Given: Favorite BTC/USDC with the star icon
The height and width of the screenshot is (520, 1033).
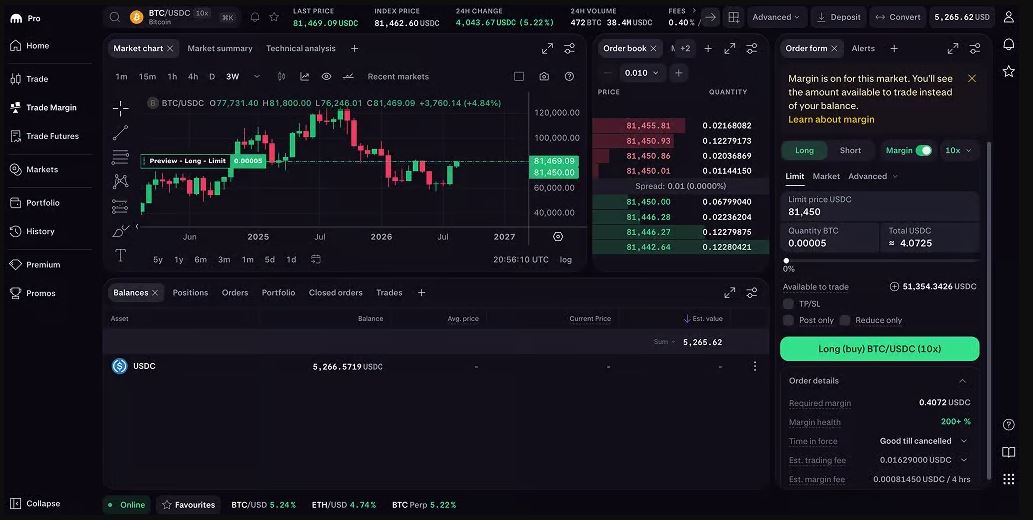Looking at the screenshot, I should pyautogui.click(x=274, y=17).
